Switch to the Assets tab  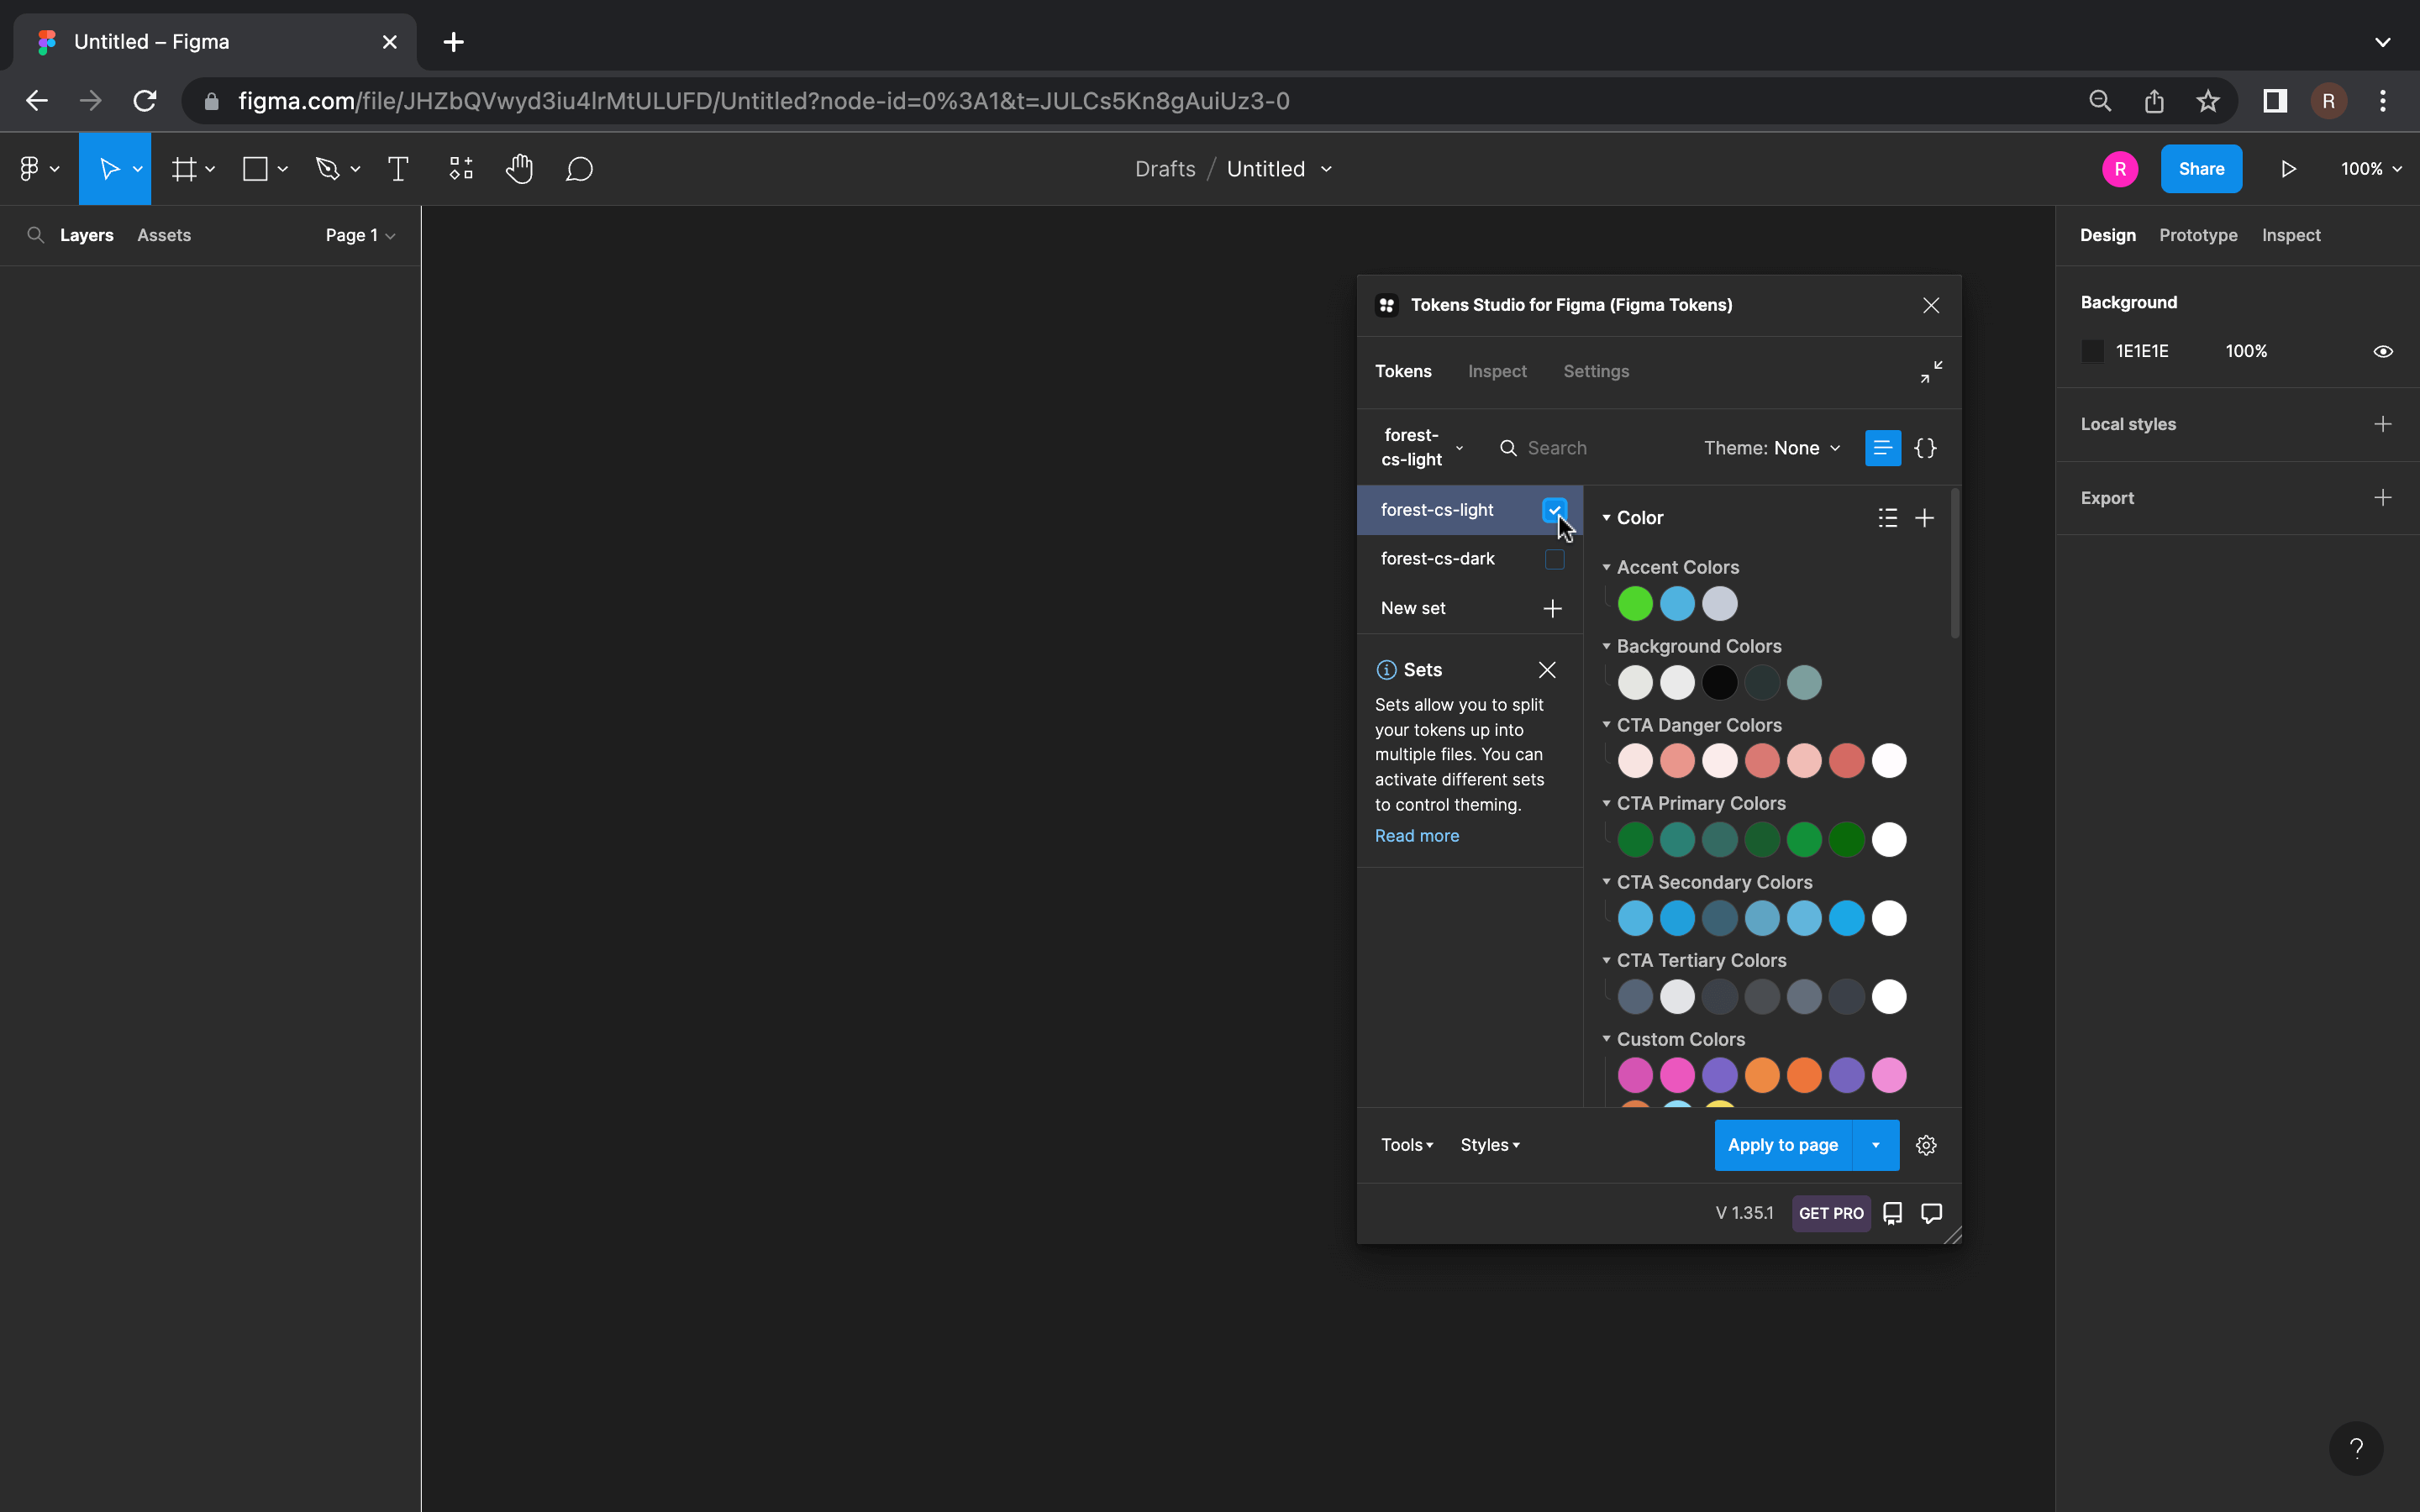pos(164,235)
